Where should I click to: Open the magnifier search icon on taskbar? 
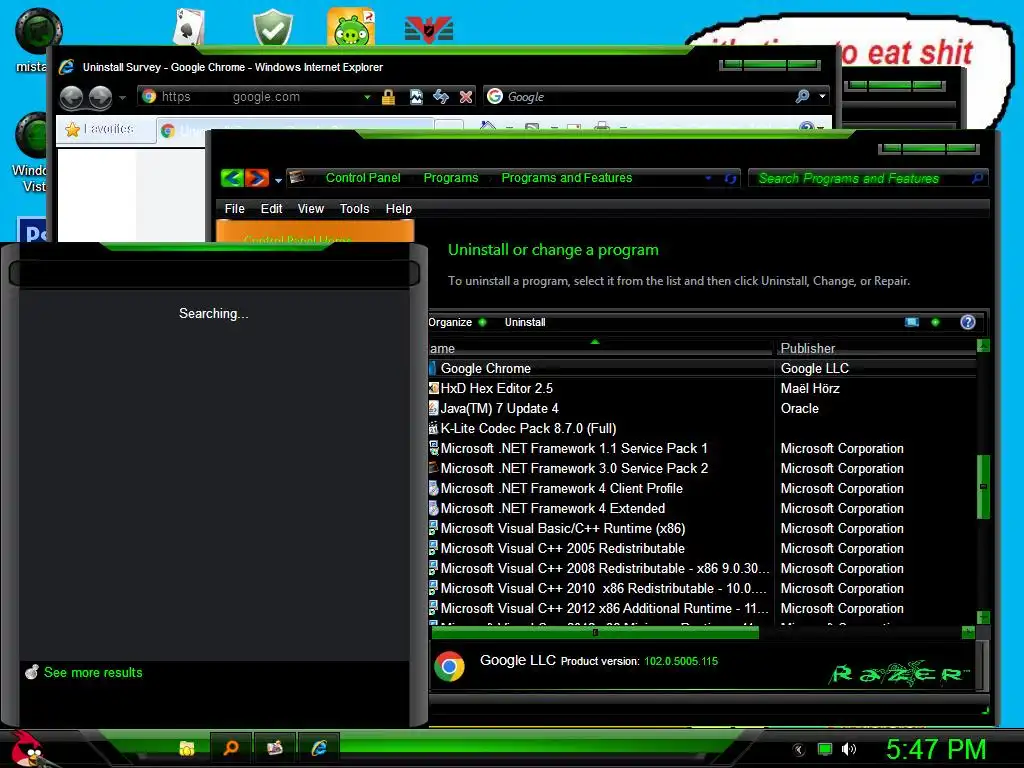coord(231,748)
